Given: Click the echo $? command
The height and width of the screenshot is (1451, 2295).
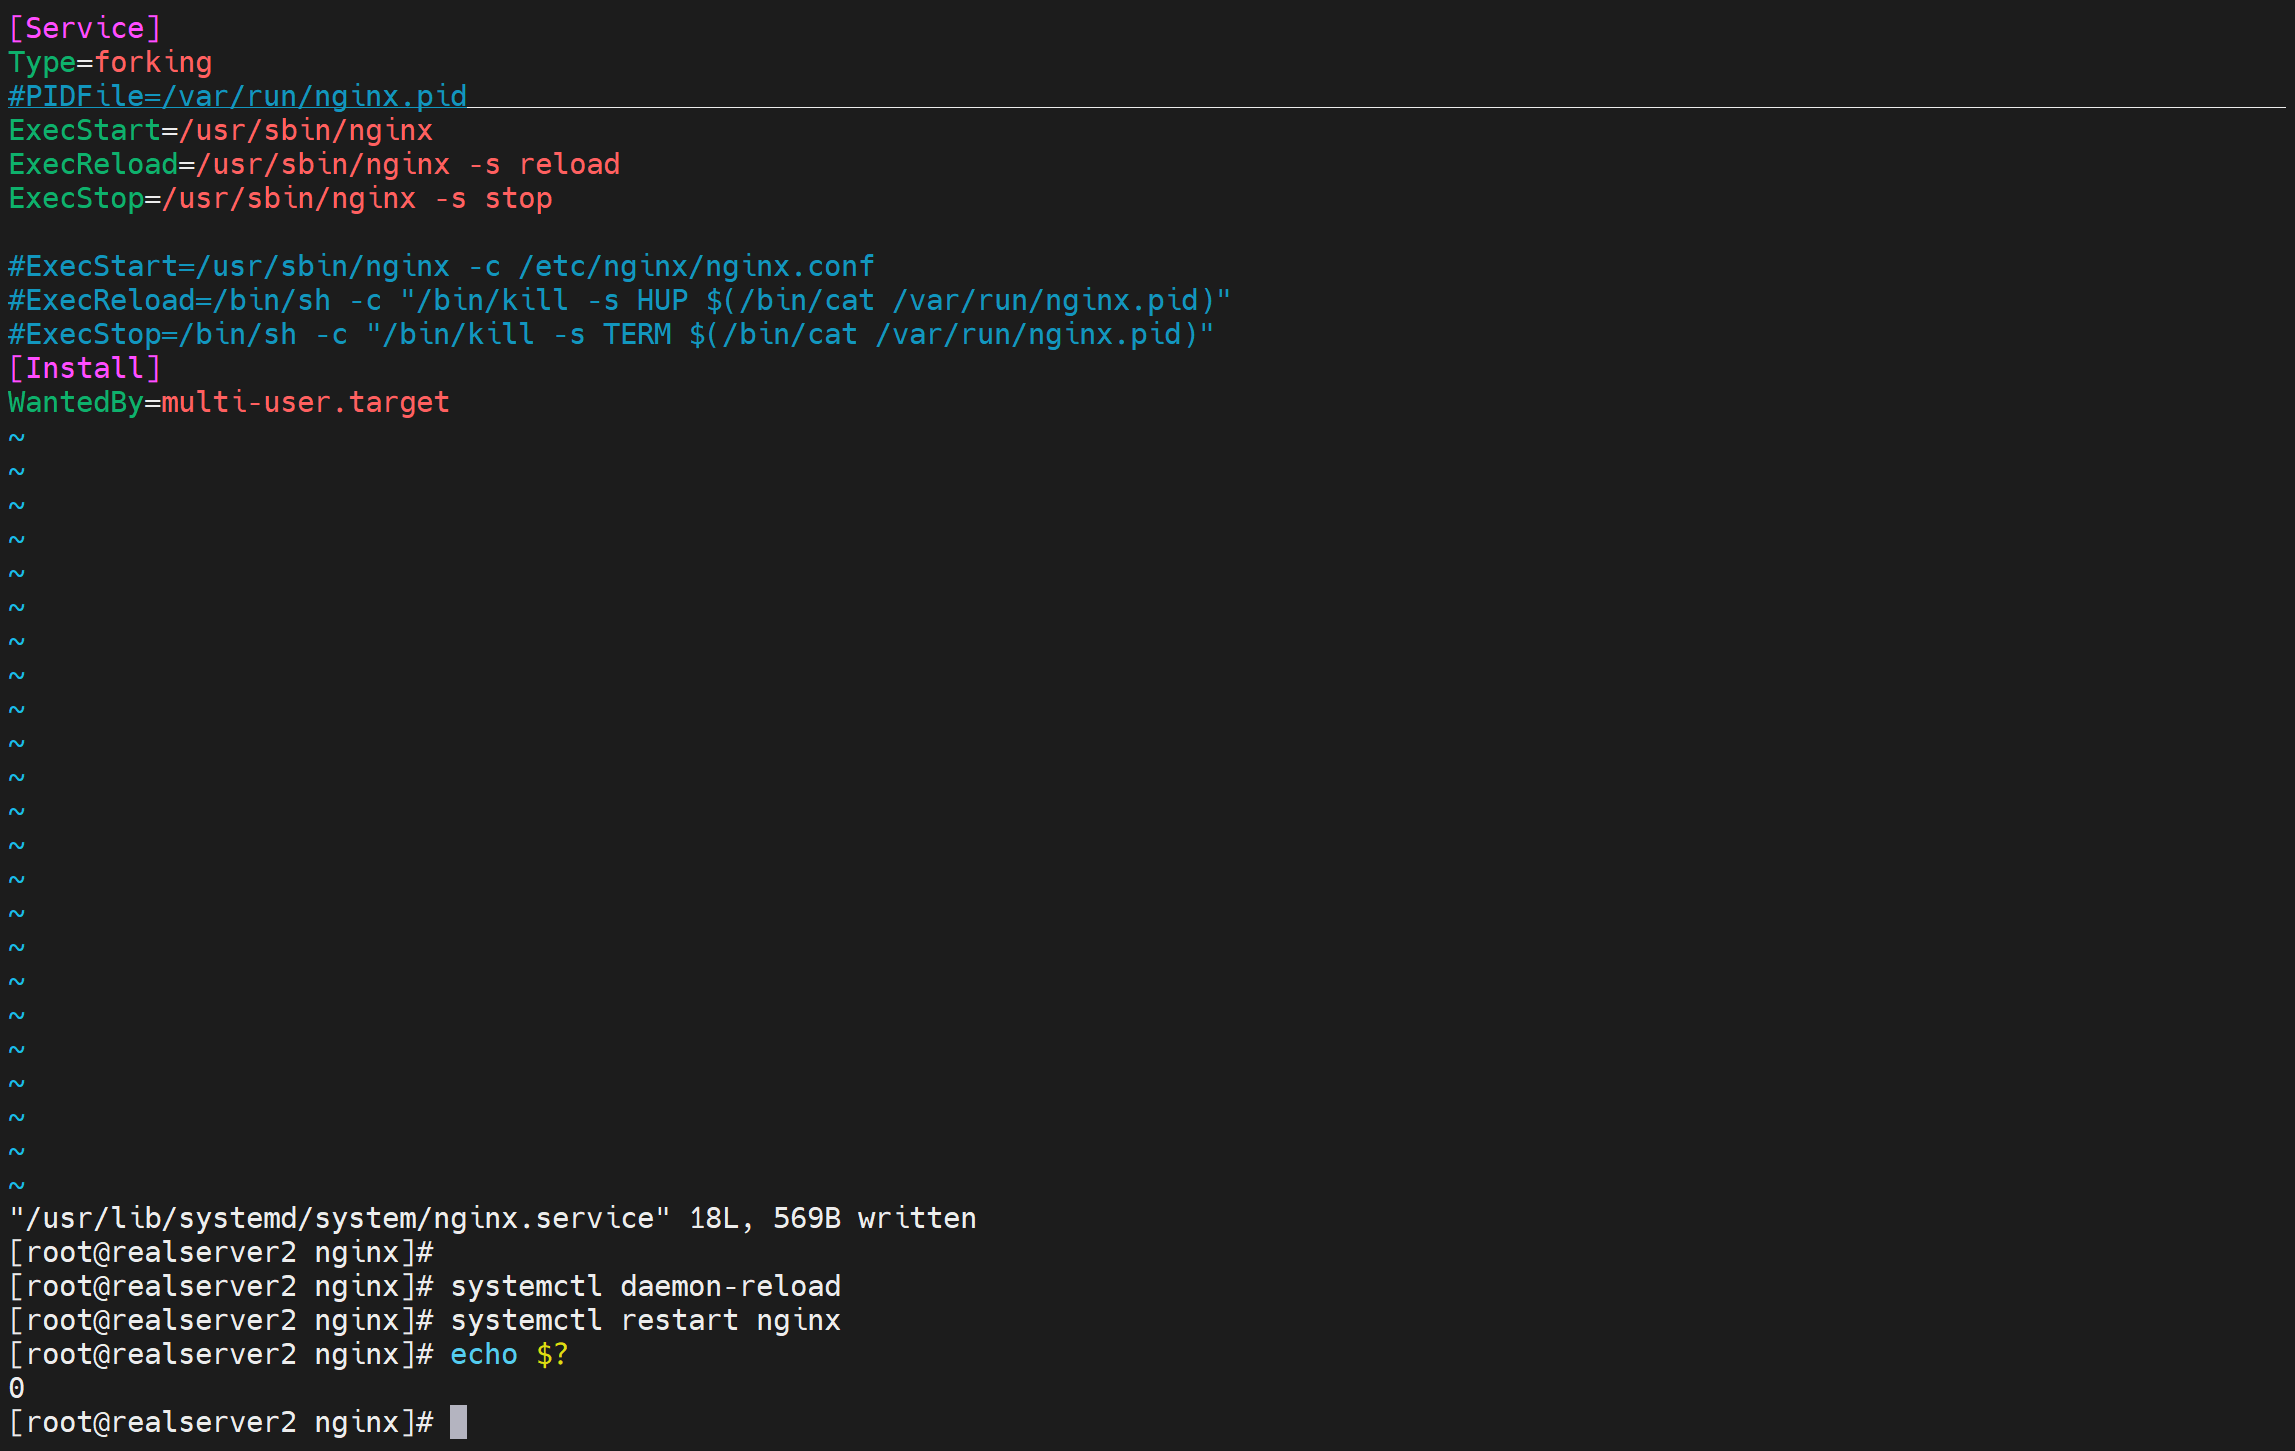Looking at the screenshot, I should point(508,1354).
